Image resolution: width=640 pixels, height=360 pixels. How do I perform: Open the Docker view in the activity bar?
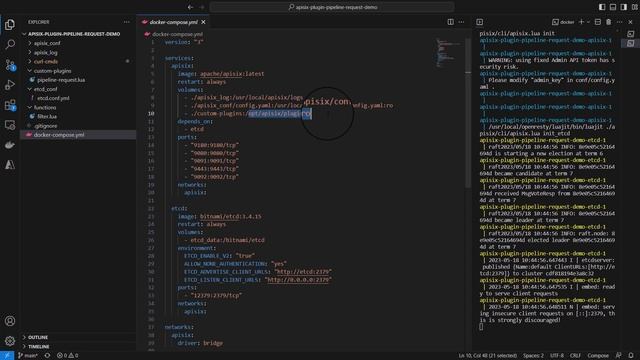[10, 145]
